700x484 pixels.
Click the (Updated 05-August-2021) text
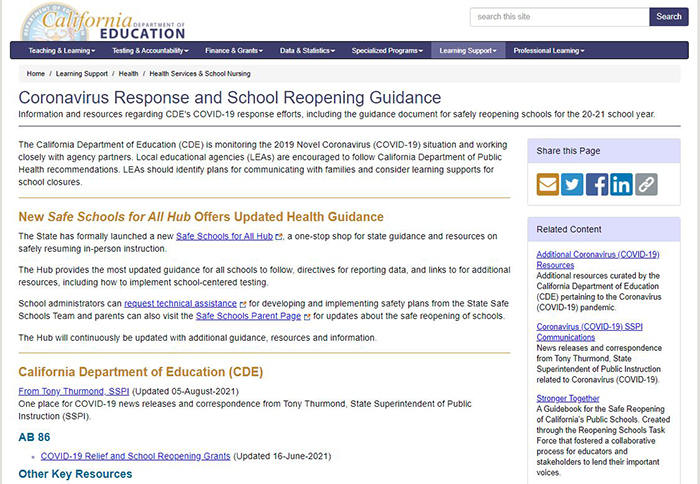pos(185,391)
